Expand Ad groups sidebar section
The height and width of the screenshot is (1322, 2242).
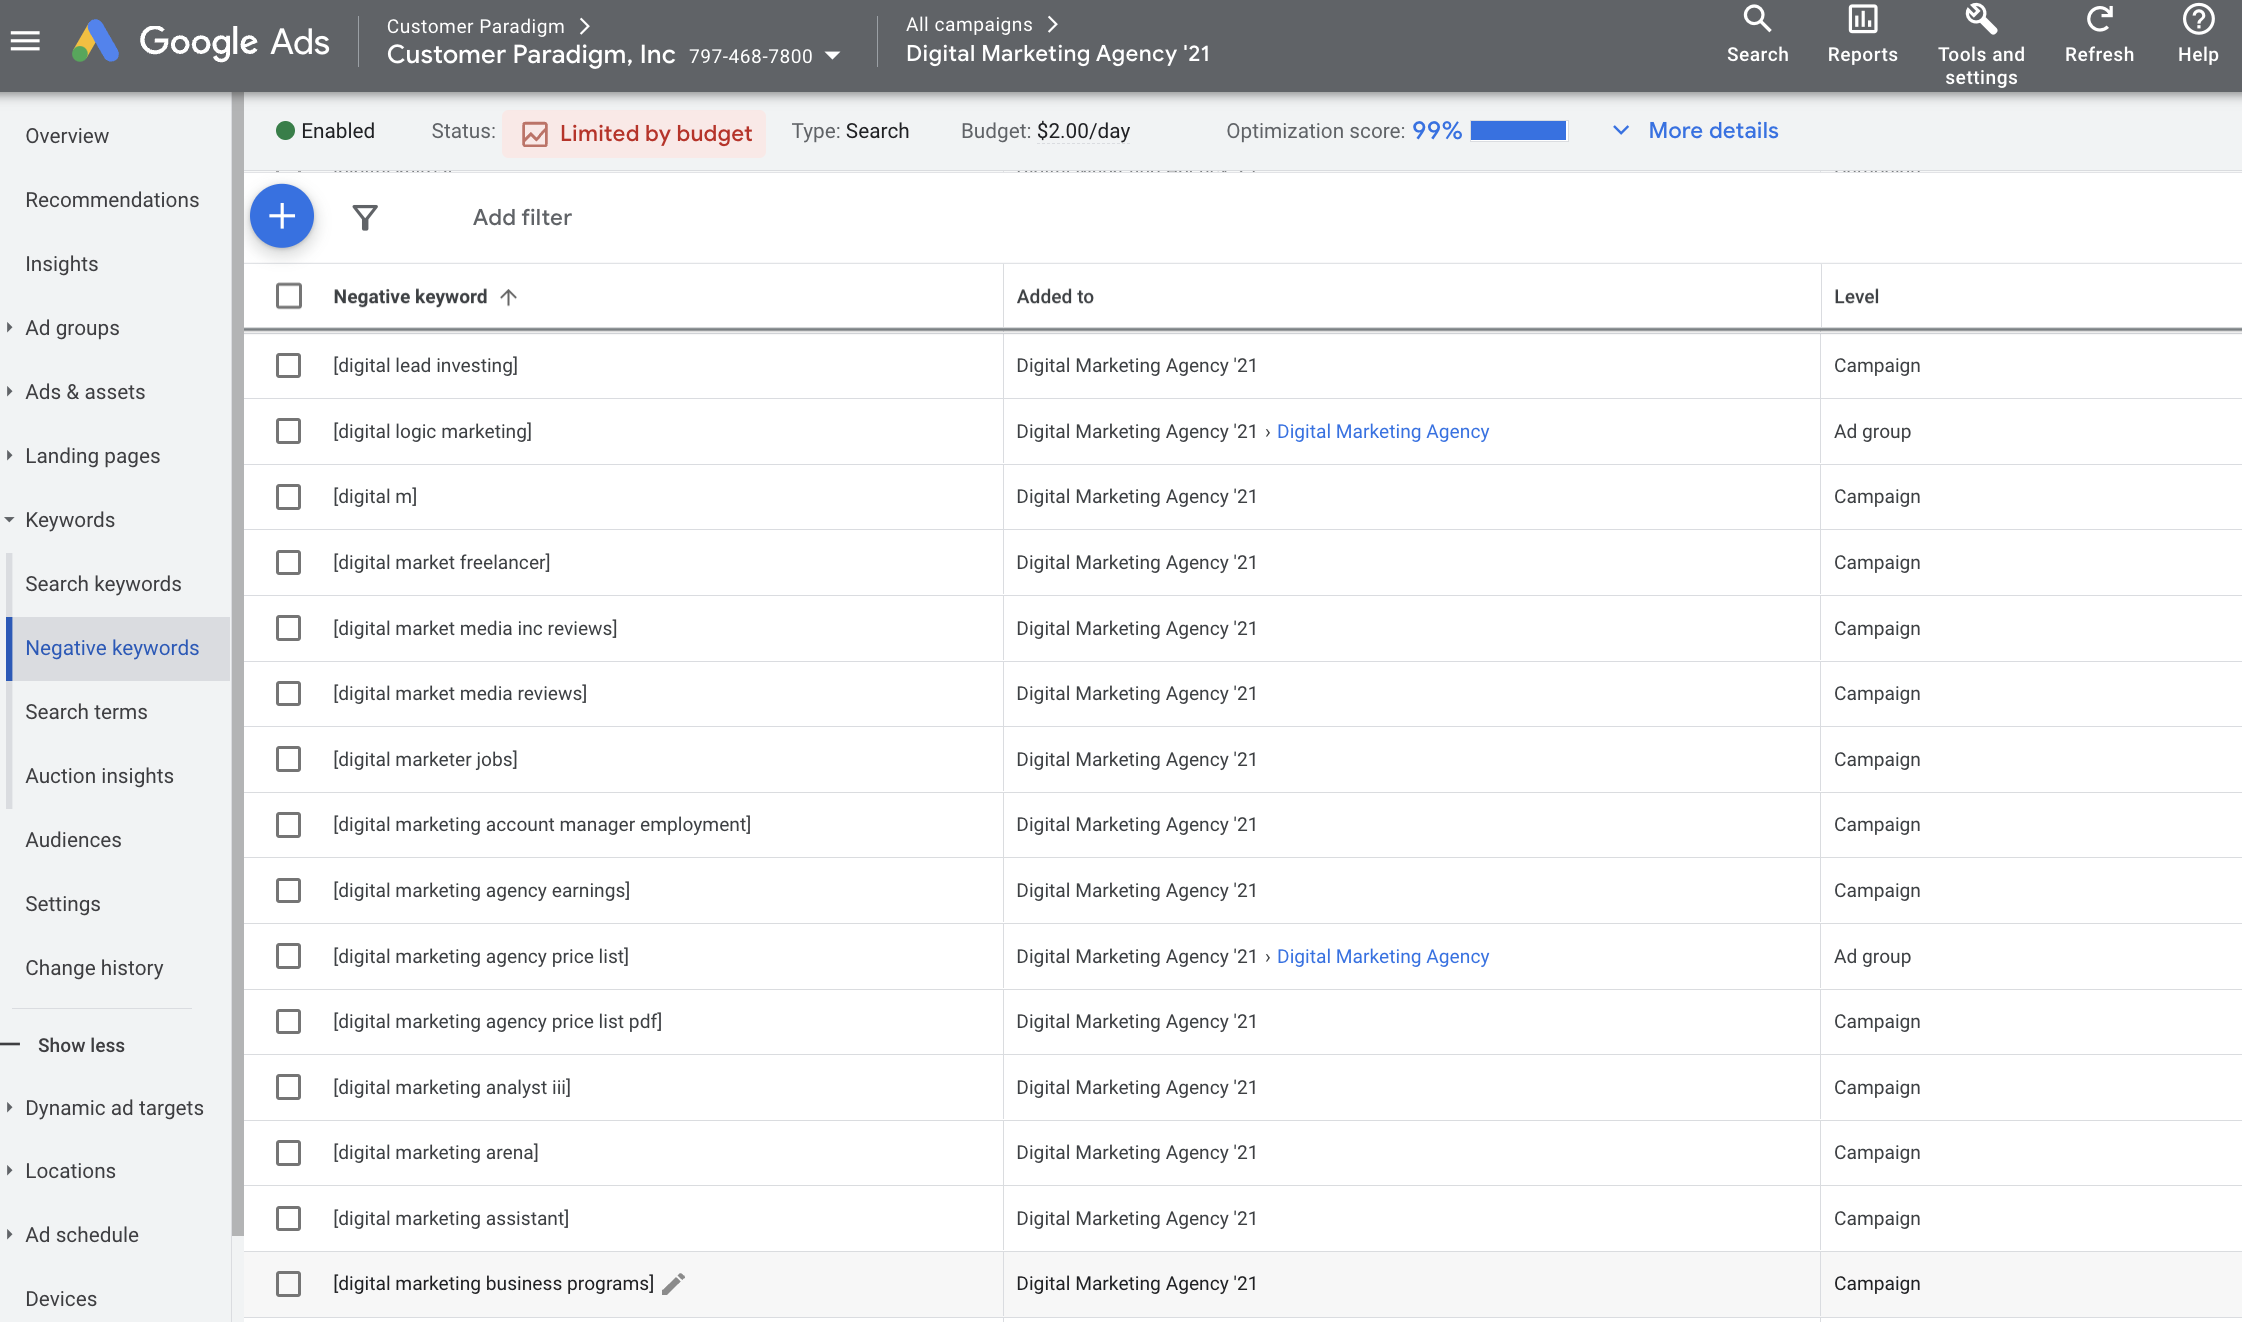tap(10, 328)
